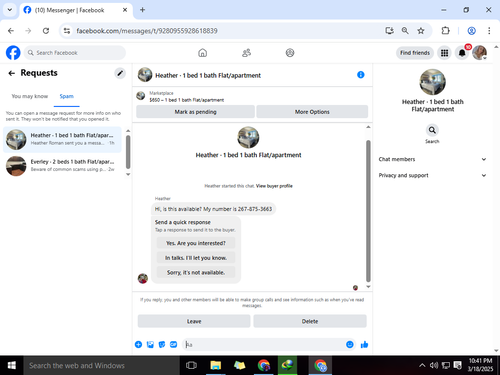
Task: Open Heather 1 bed 1 bath request
Action: coord(62,139)
